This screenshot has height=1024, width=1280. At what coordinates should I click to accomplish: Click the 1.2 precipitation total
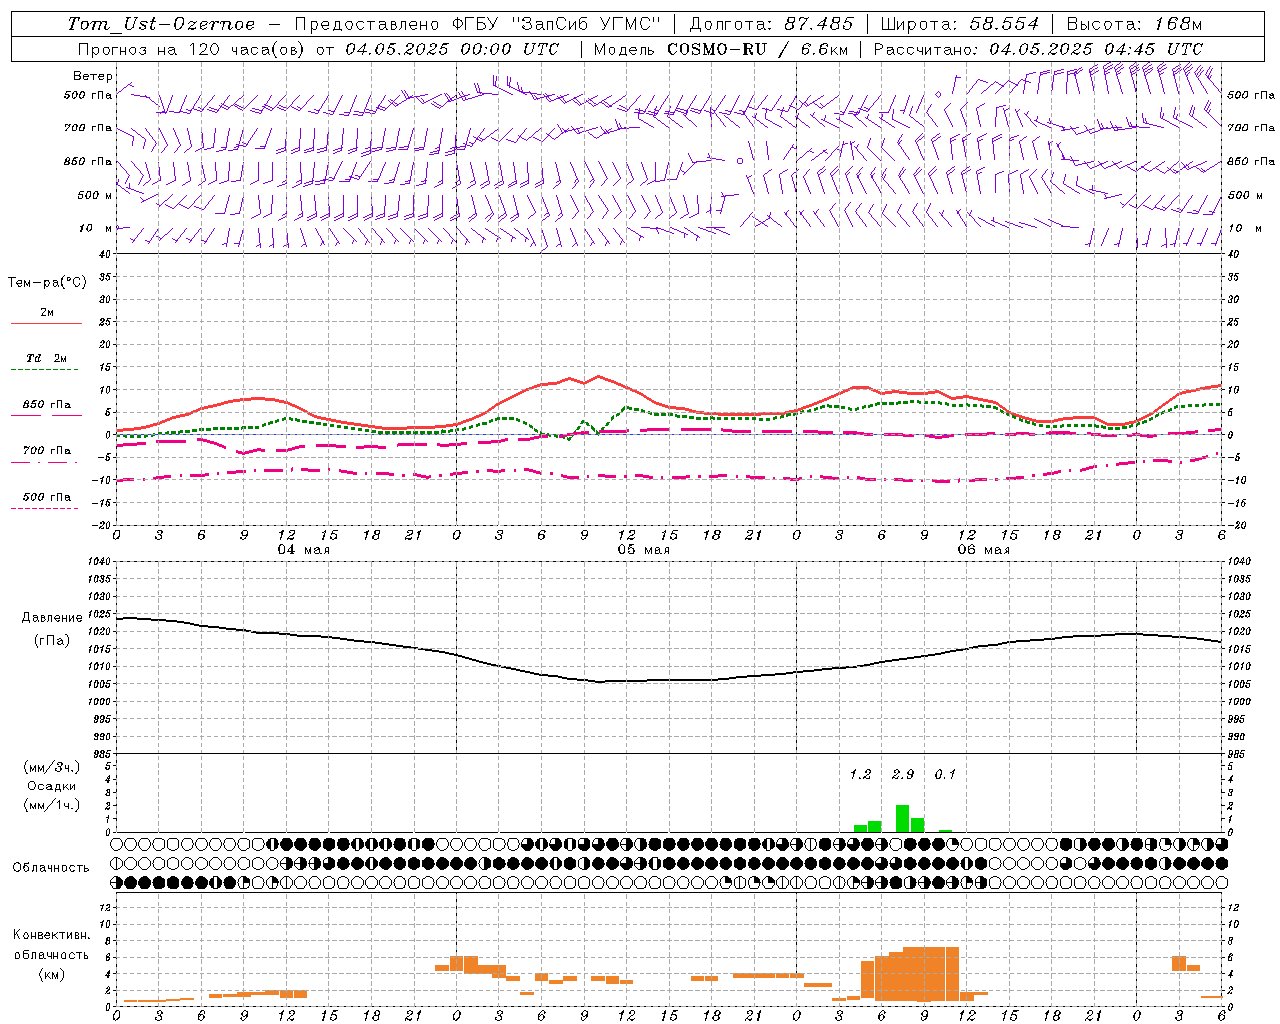click(x=860, y=775)
